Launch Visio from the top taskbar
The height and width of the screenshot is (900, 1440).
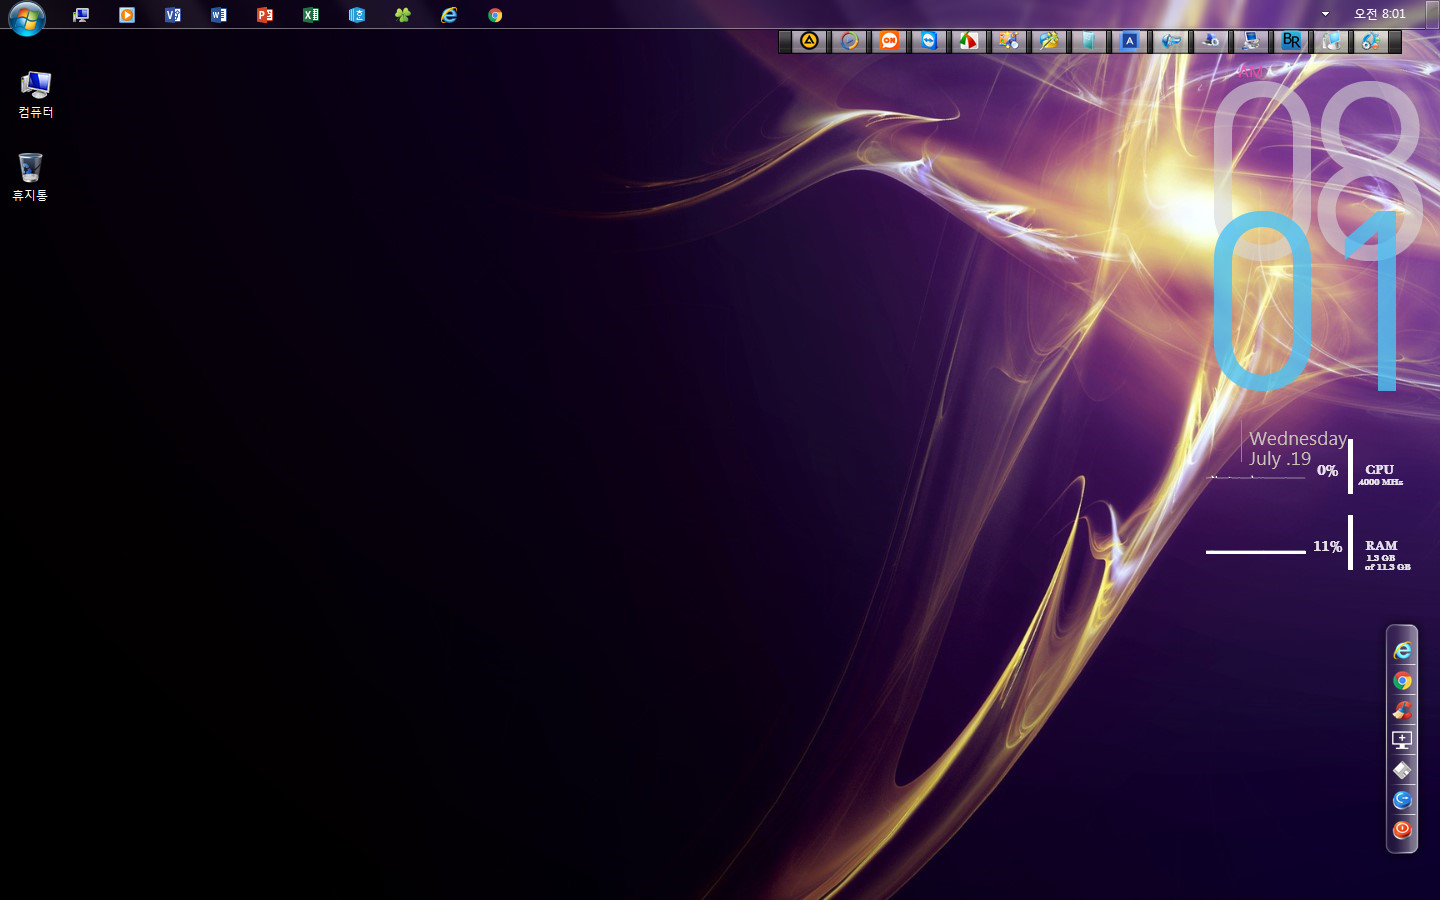point(173,15)
